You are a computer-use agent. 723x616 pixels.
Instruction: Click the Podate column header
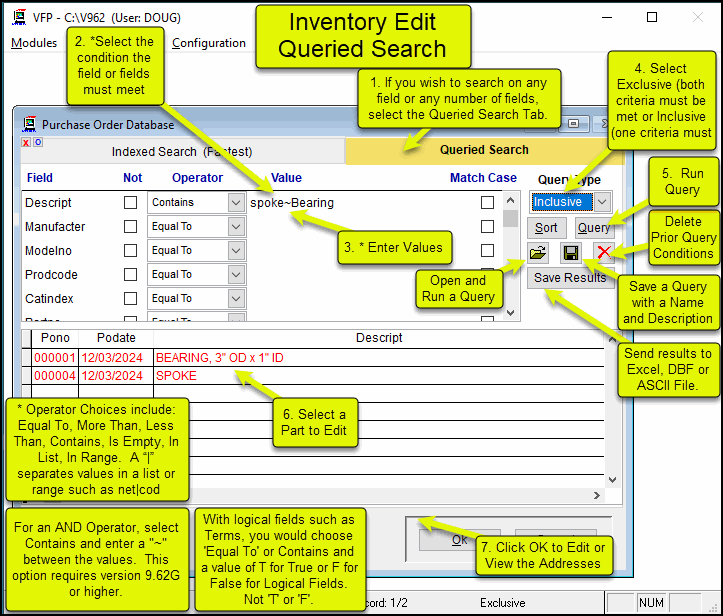coord(116,338)
